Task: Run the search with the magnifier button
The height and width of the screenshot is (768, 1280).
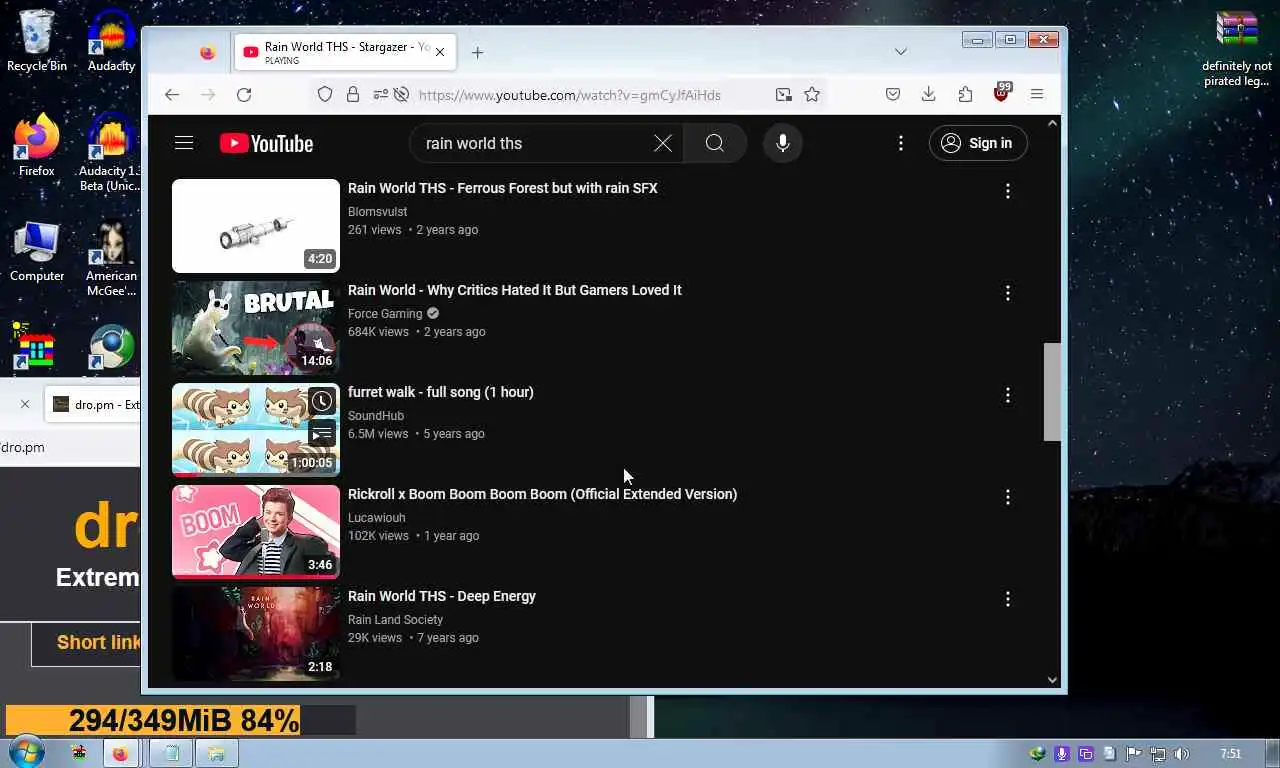Action: [715, 143]
